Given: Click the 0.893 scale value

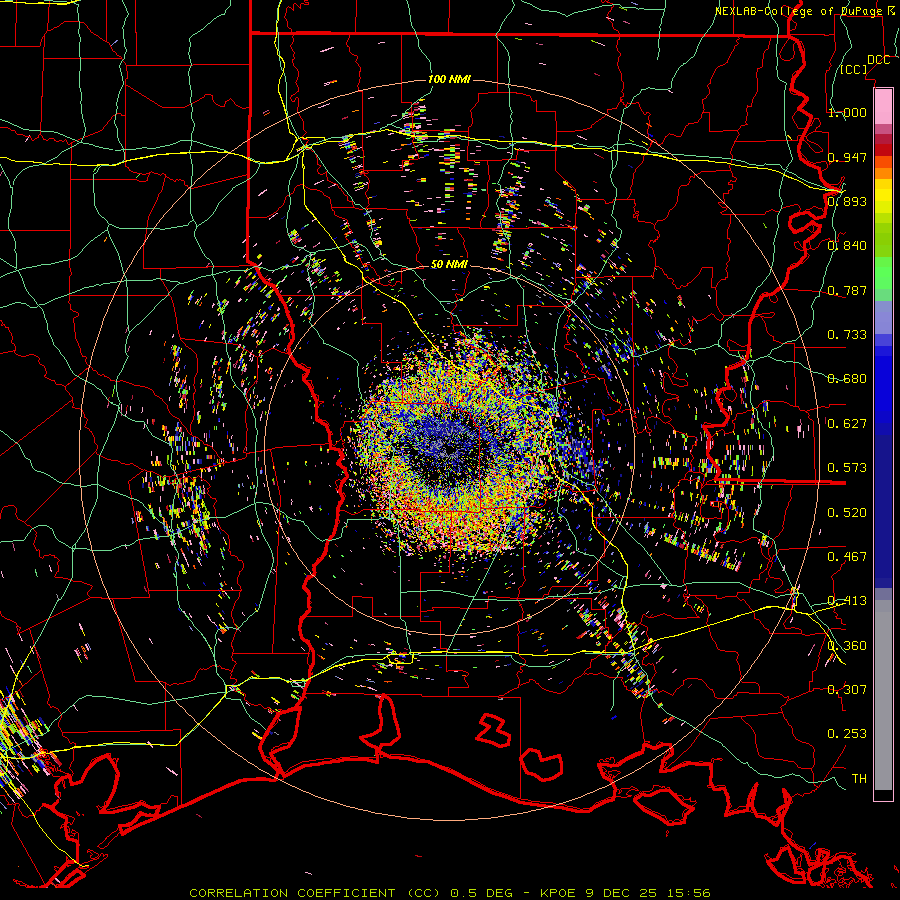Looking at the screenshot, I should (x=847, y=201).
